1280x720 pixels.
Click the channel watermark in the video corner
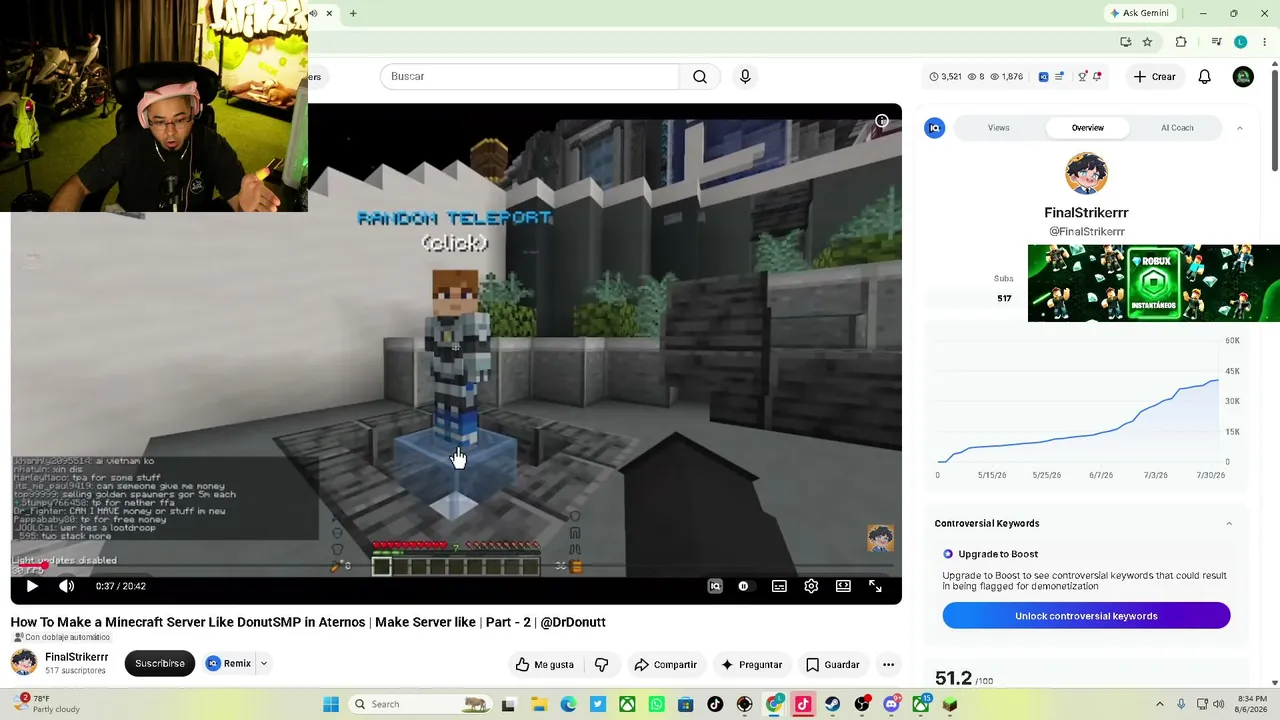click(x=880, y=538)
